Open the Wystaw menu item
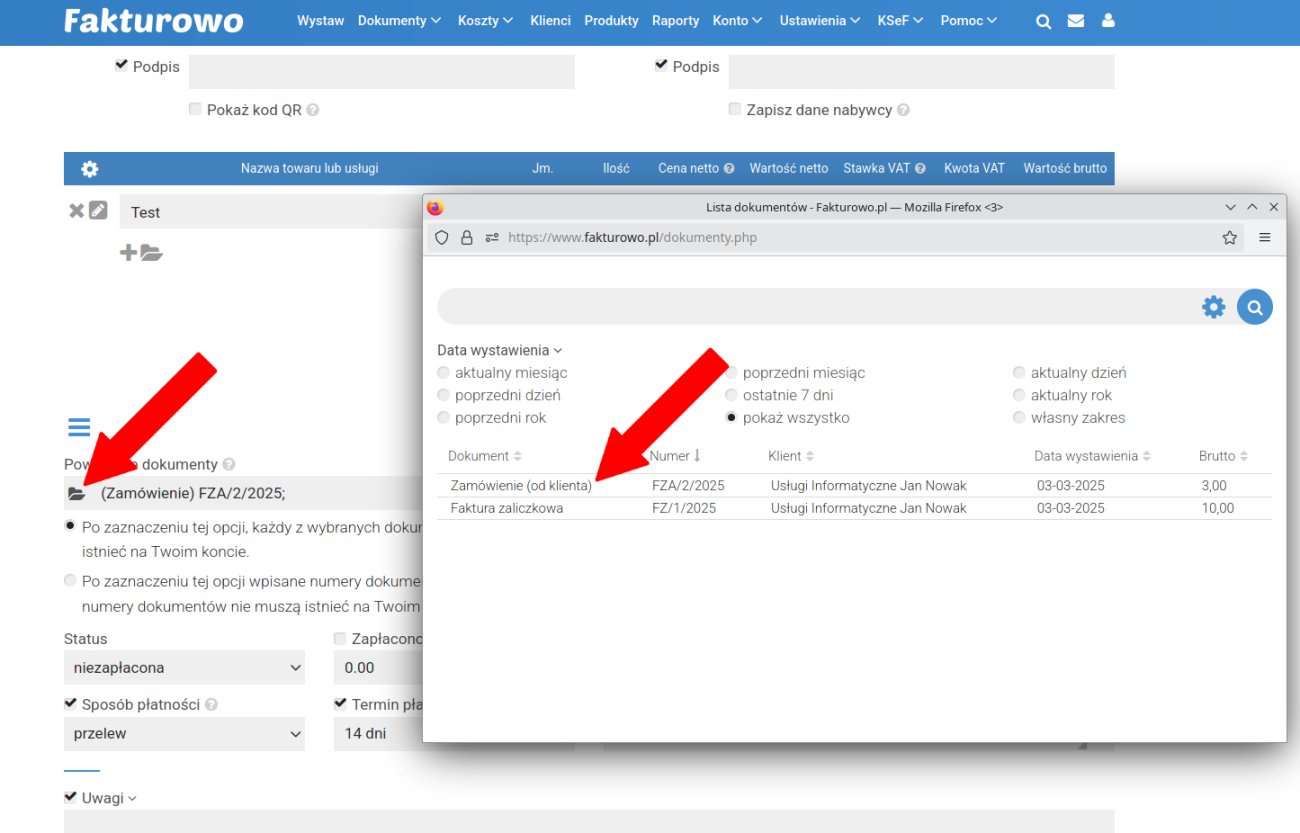The height and width of the screenshot is (833, 1300). (x=320, y=21)
